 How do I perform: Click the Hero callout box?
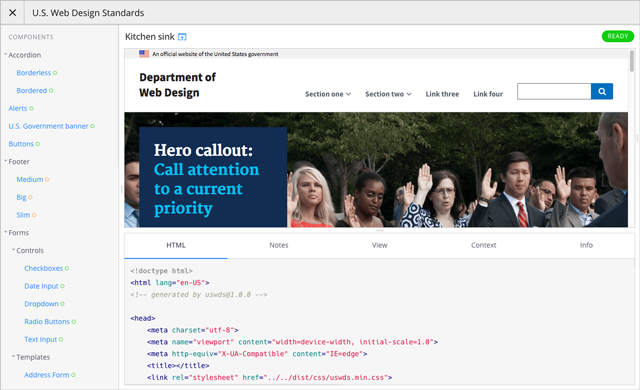point(213,177)
